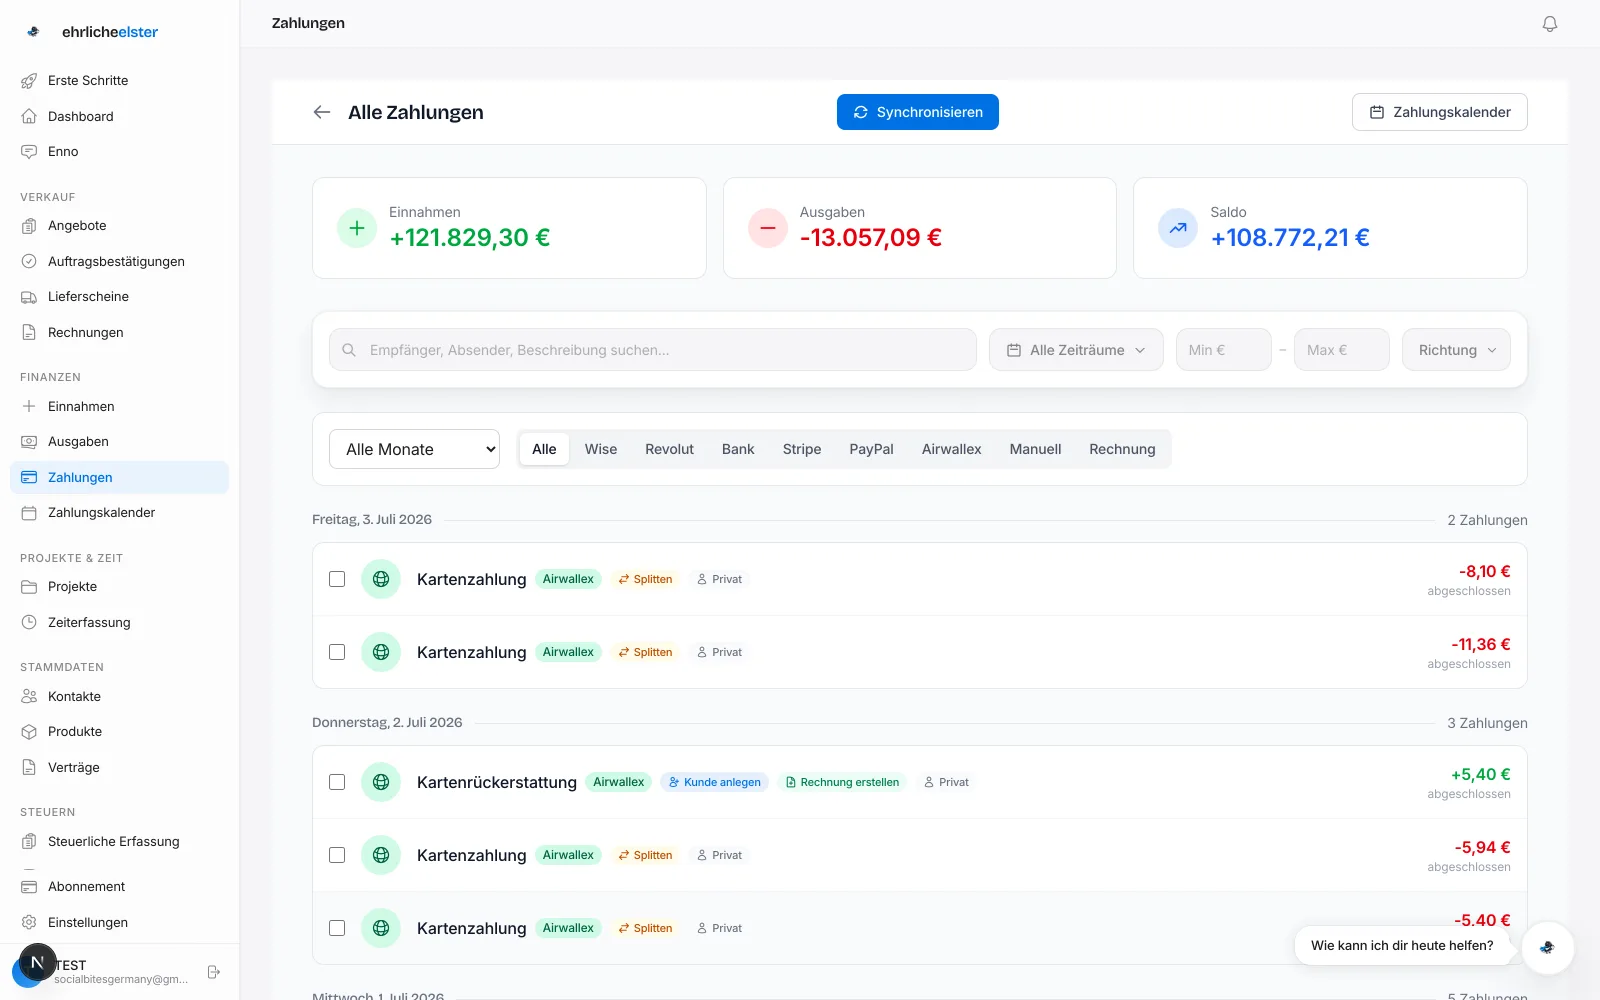The image size is (1600, 1000).
Task: Open the Alle Monate dropdown
Action: tap(414, 449)
